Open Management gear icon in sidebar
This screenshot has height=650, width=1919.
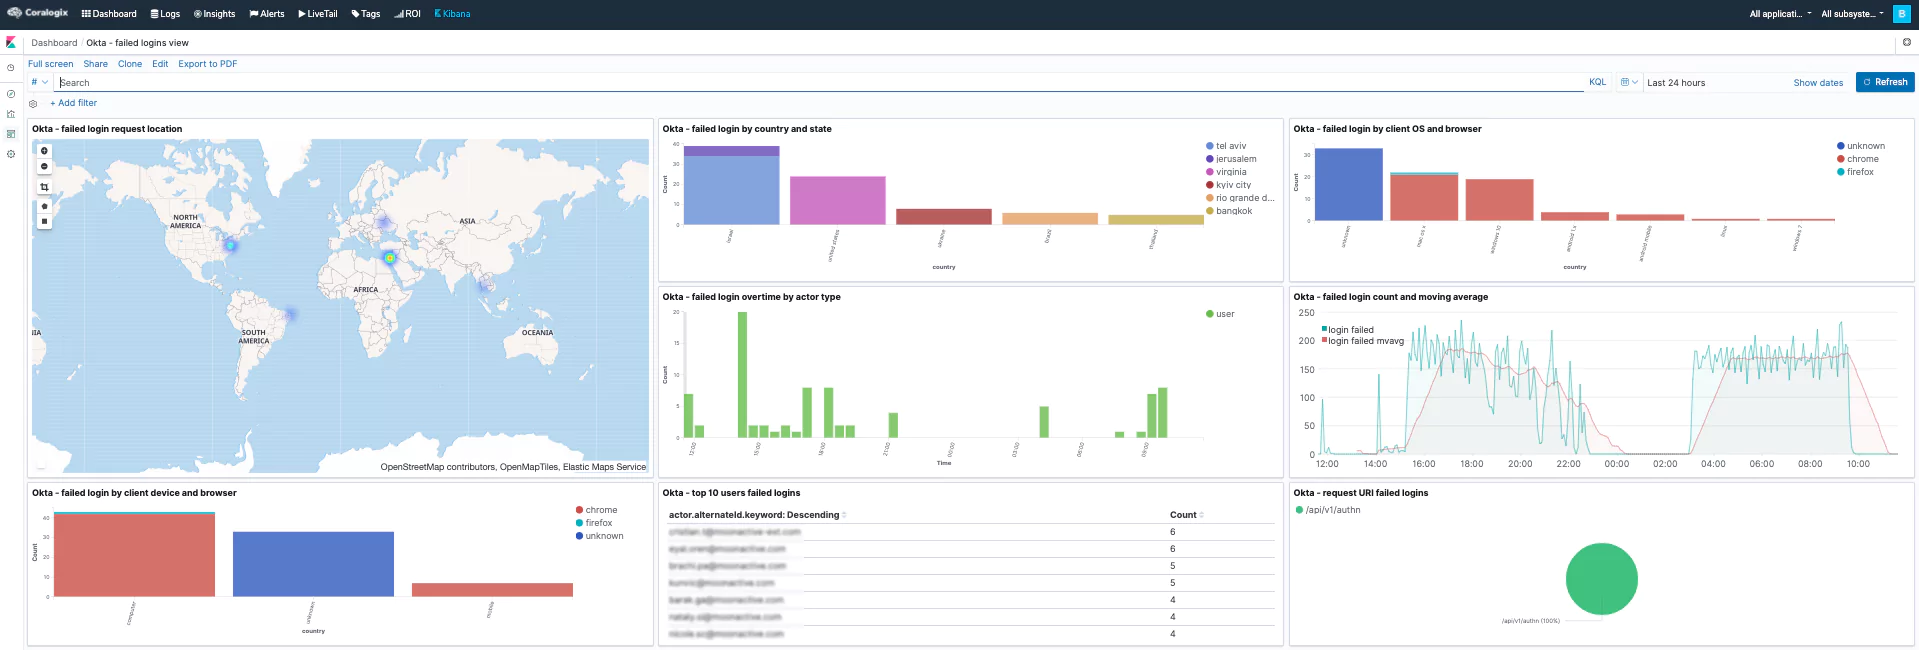coord(11,154)
